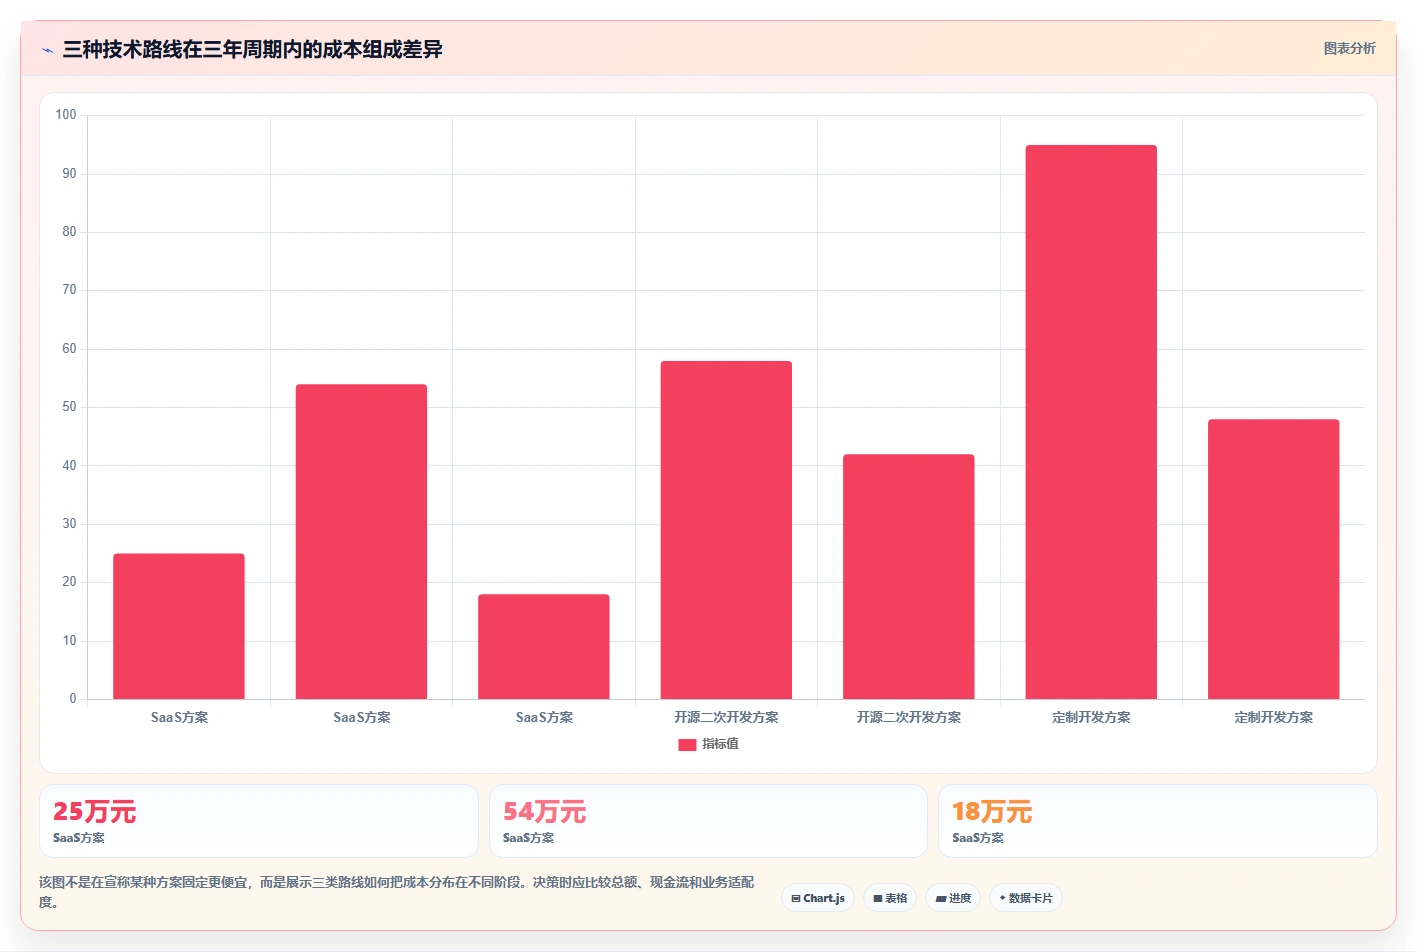Image resolution: width=1417 pixels, height=952 pixels.
Task: Select the 数据卡片 tag chip
Action: tap(1026, 898)
